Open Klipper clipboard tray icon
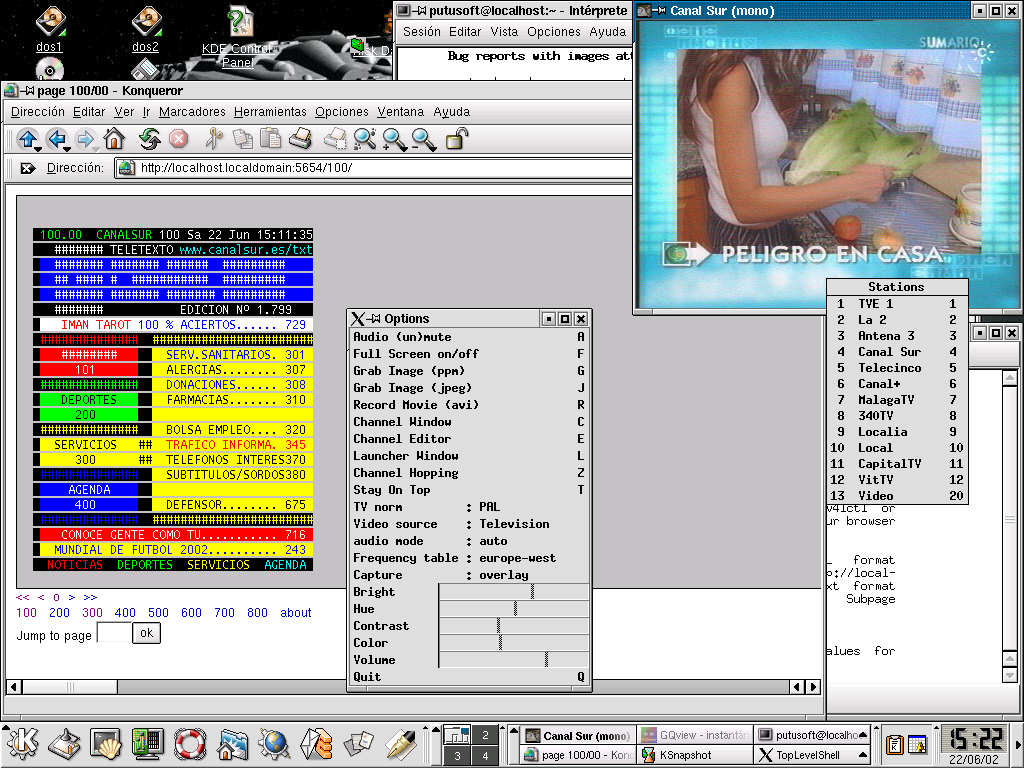Screen dimensions: 1024x768 click(894, 744)
